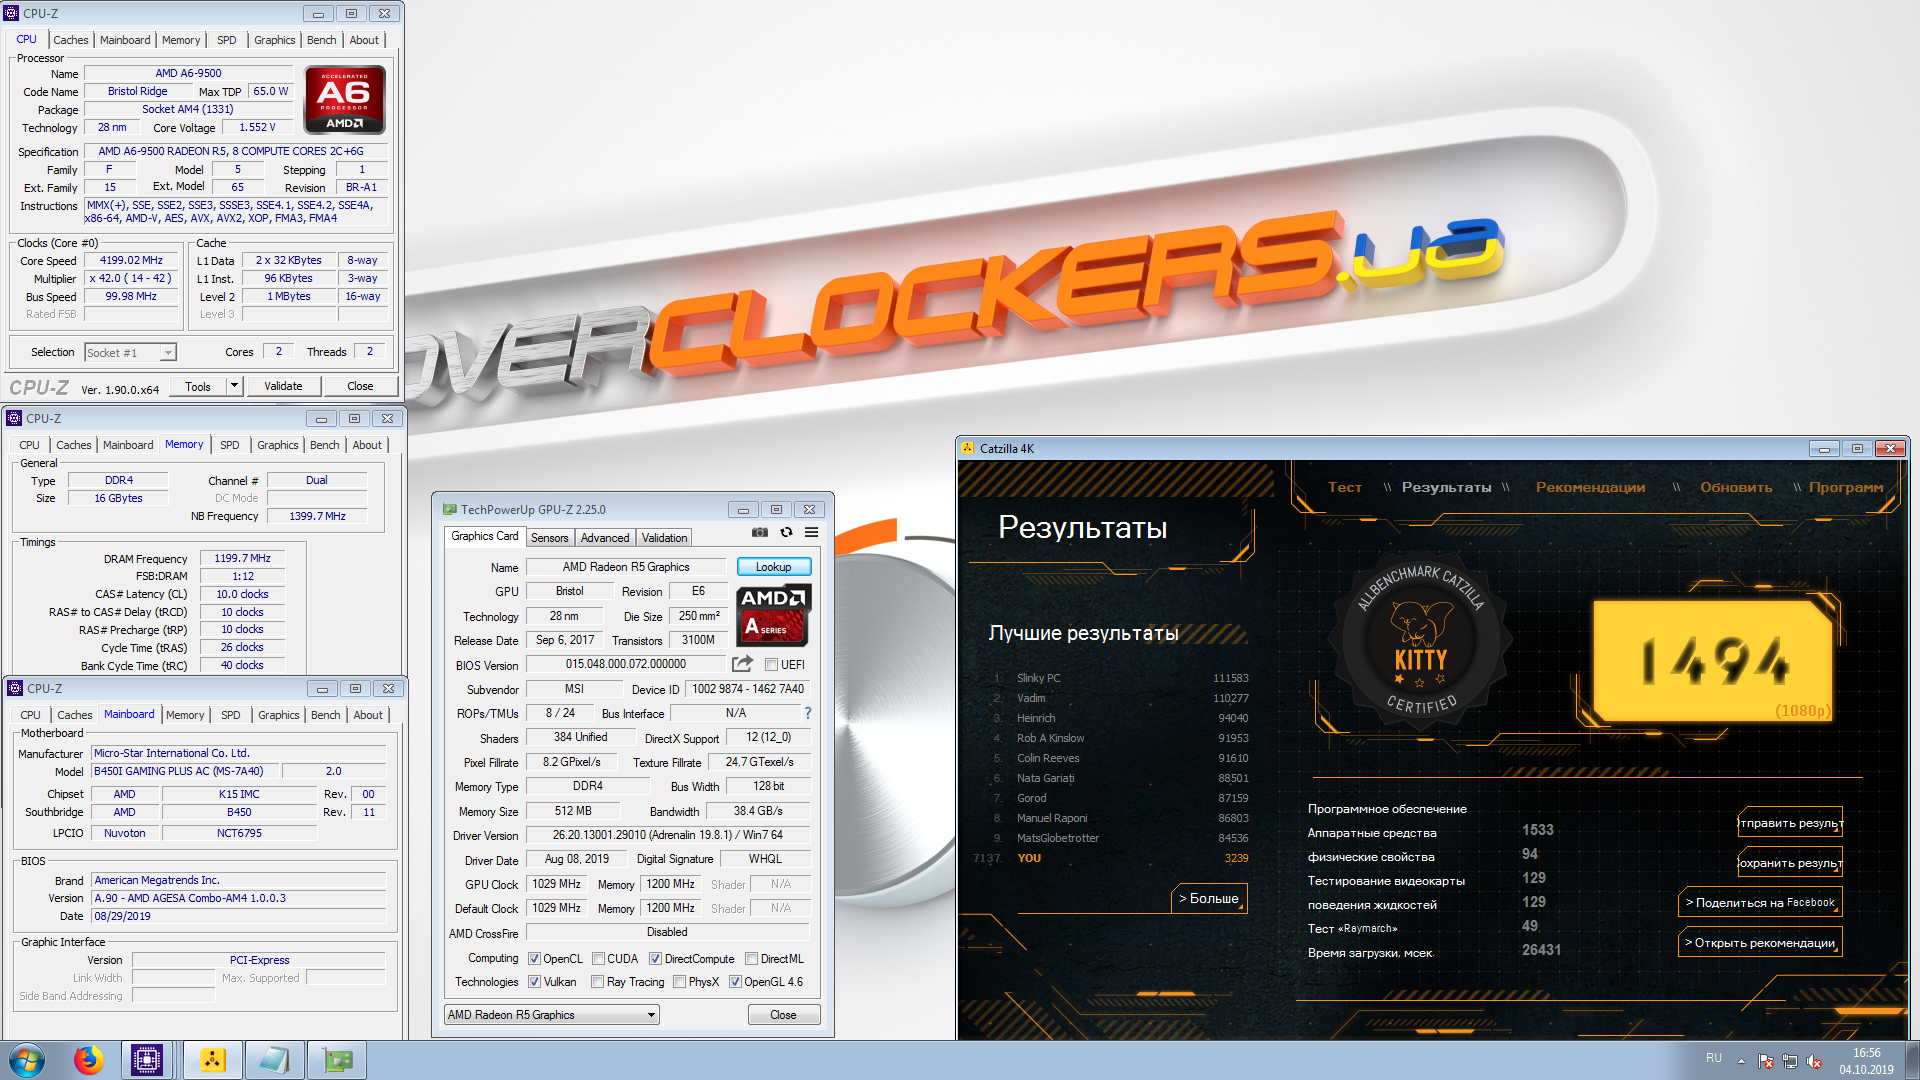Click the Lookup button in GPU-Z
1920x1080 pixels.
(773, 567)
